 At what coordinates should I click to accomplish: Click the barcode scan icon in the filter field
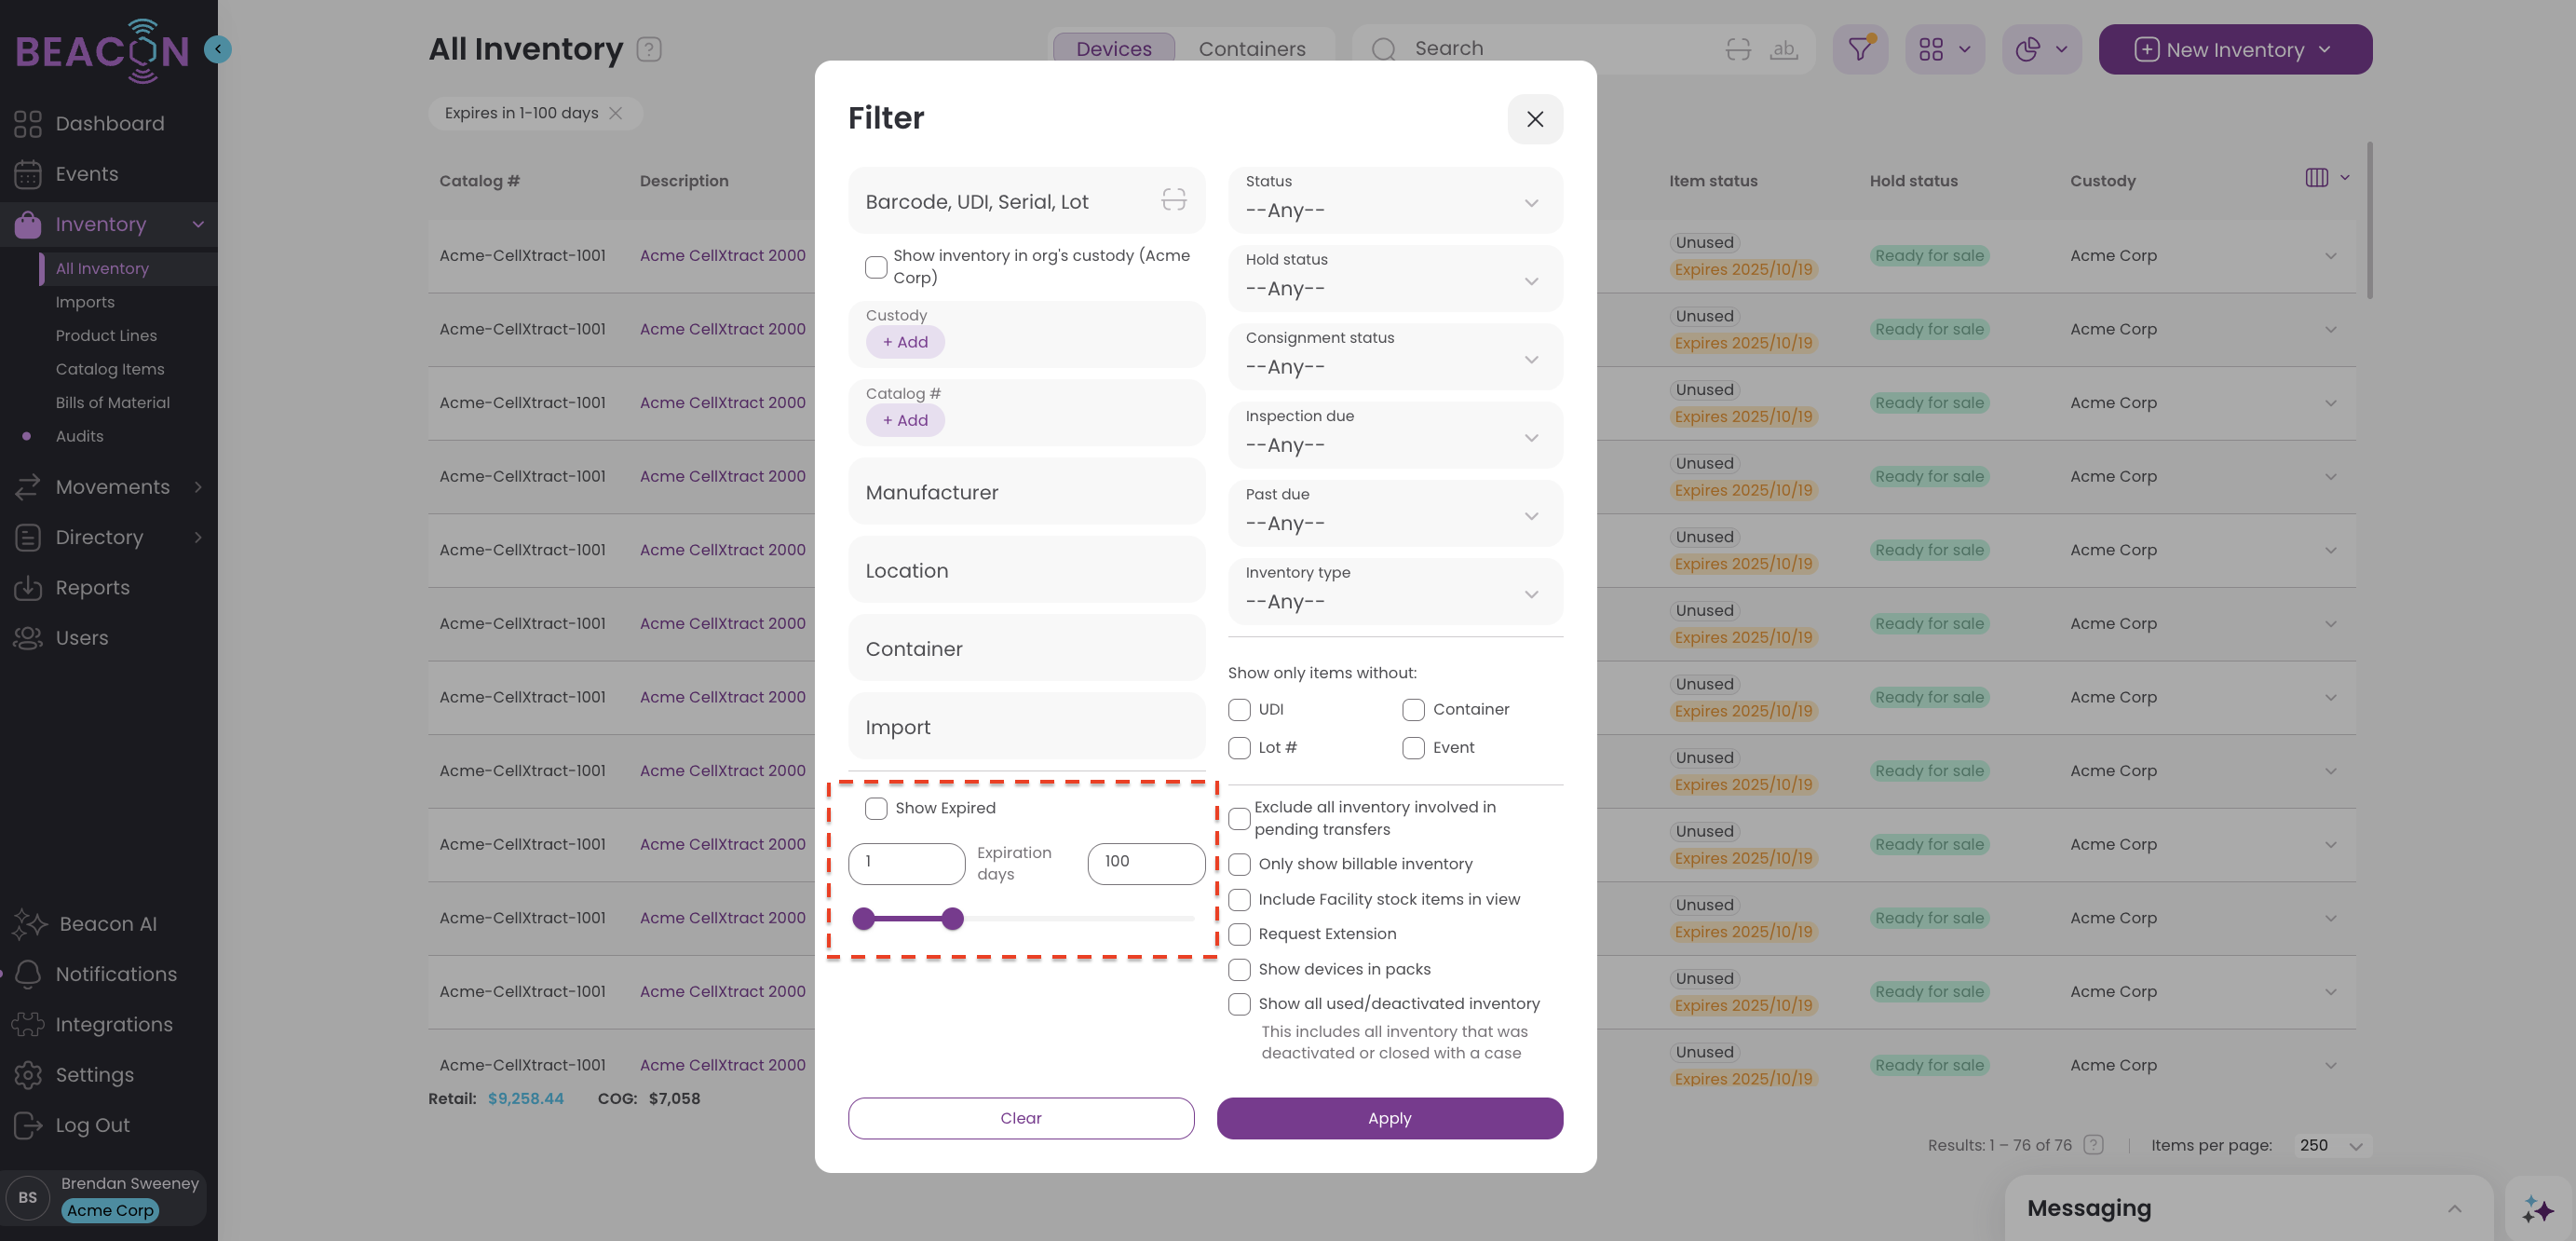pyautogui.click(x=1173, y=200)
